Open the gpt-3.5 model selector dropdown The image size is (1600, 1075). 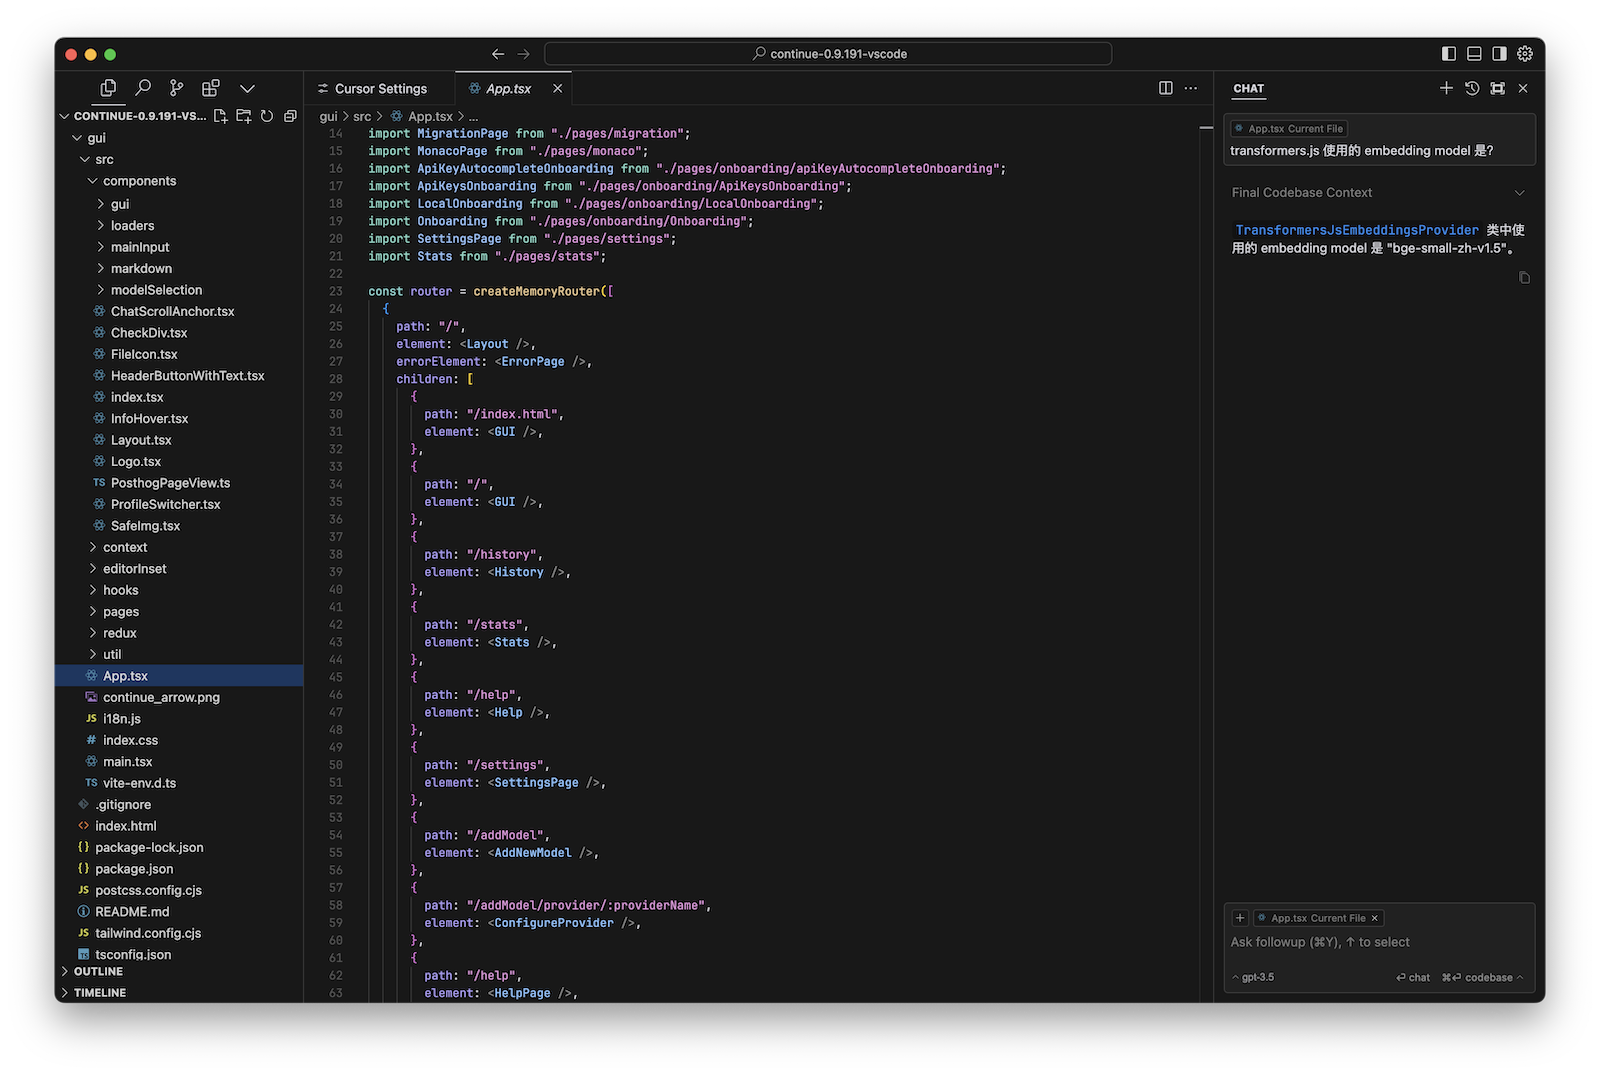tap(1254, 977)
